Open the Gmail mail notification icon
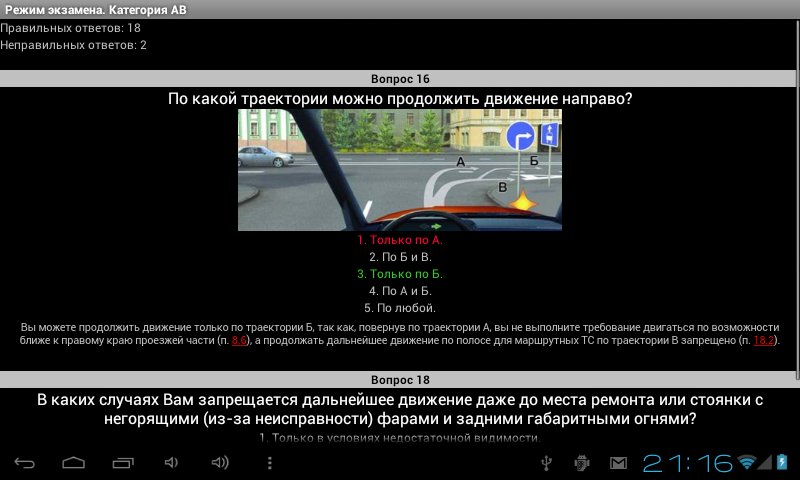800x480 pixels. [618, 463]
